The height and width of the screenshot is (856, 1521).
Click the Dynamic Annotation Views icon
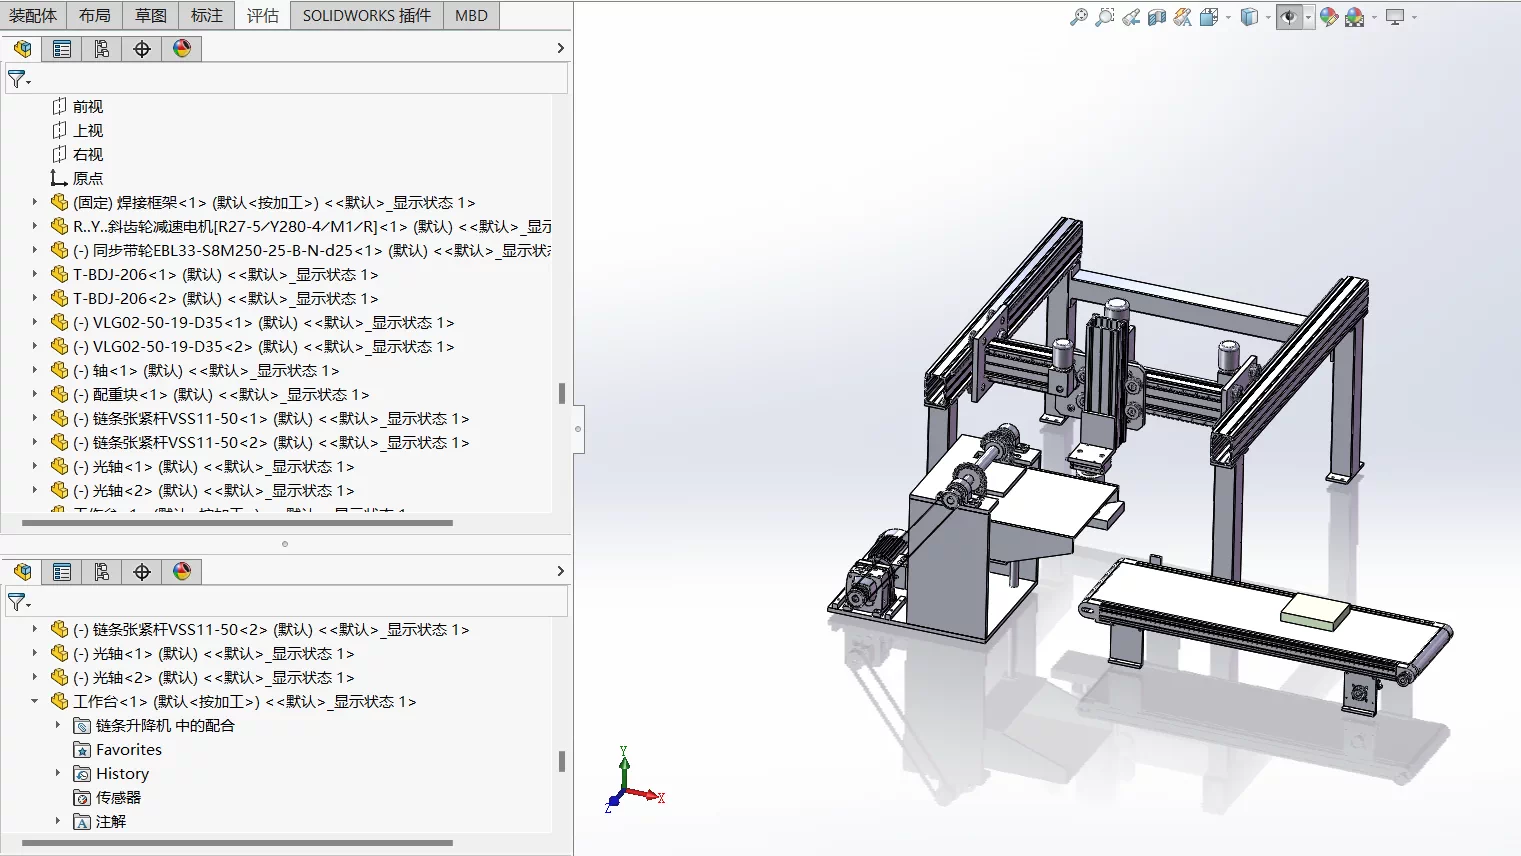click(x=1183, y=17)
